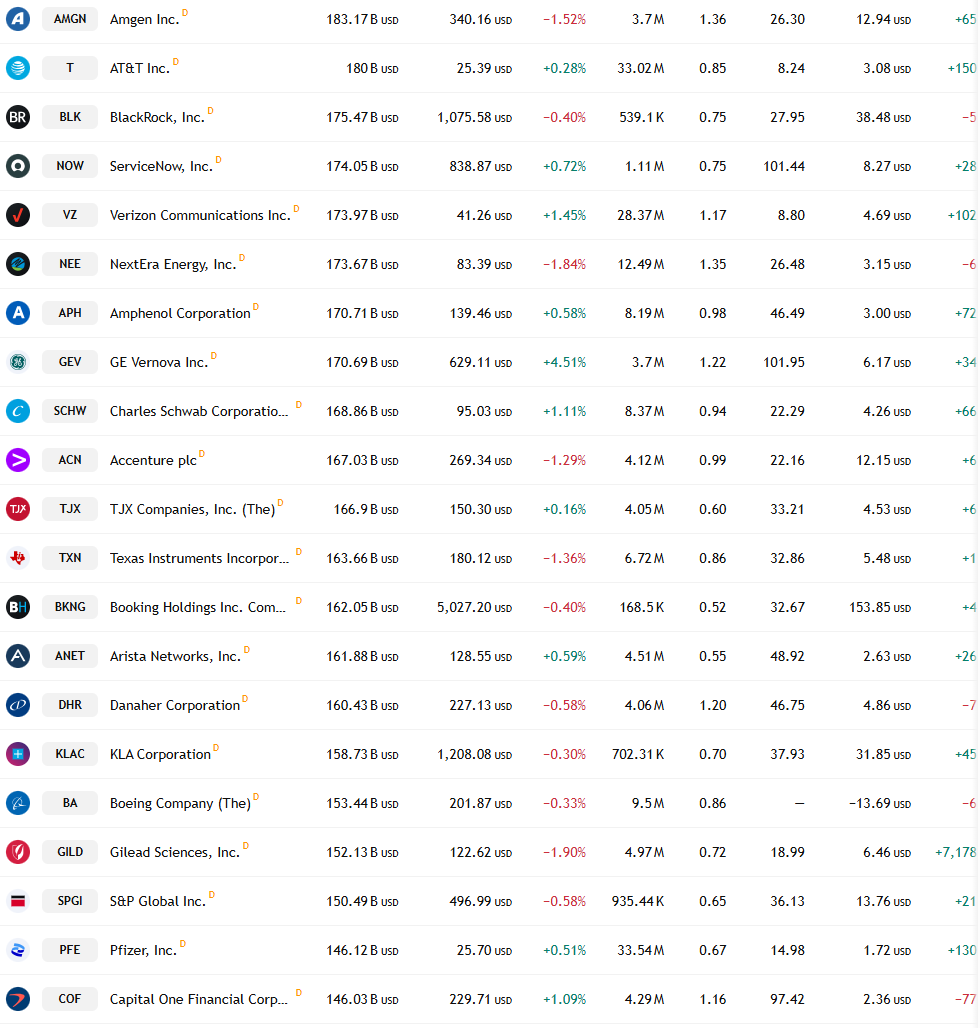This screenshot has height=1028, width=980.
Task: Click the Amgen company logo icon
Action: (18, 19)
